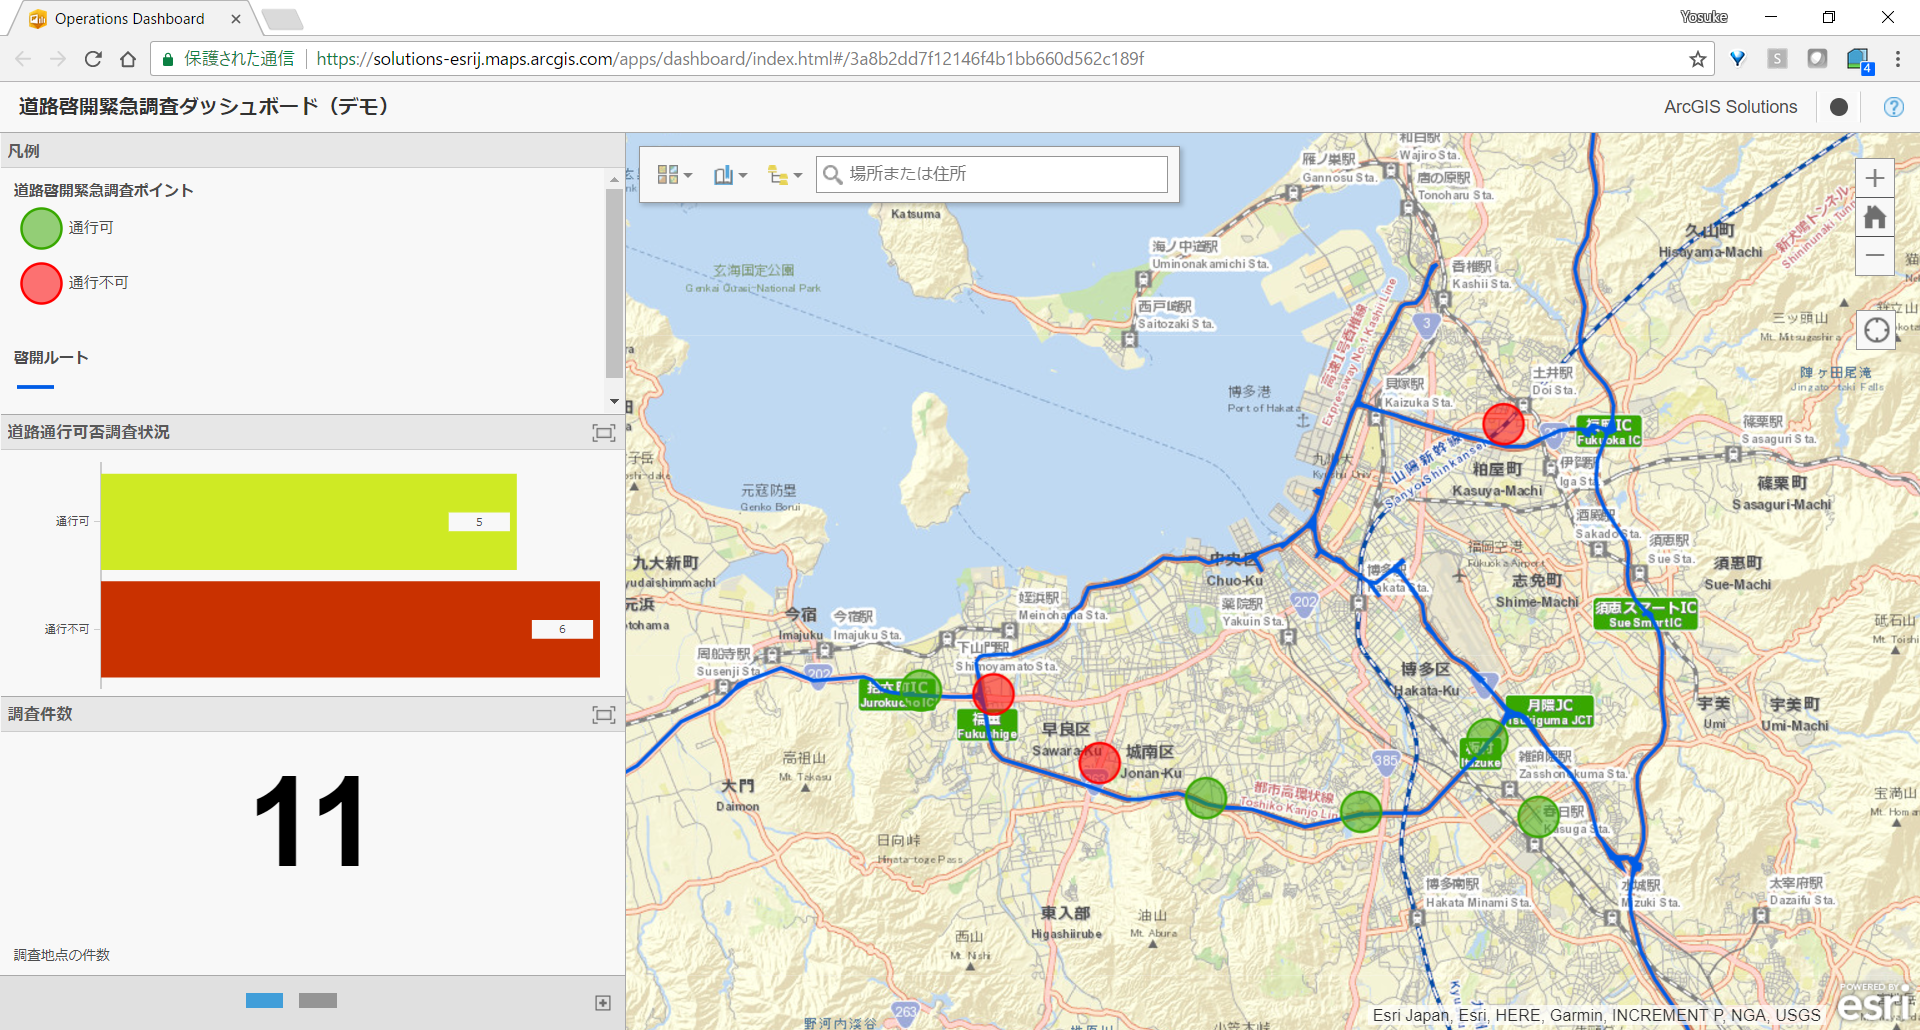Open the dashboard help icon
The width and height of the screenshot is (1920, 1030).
tap(1893, 107)
